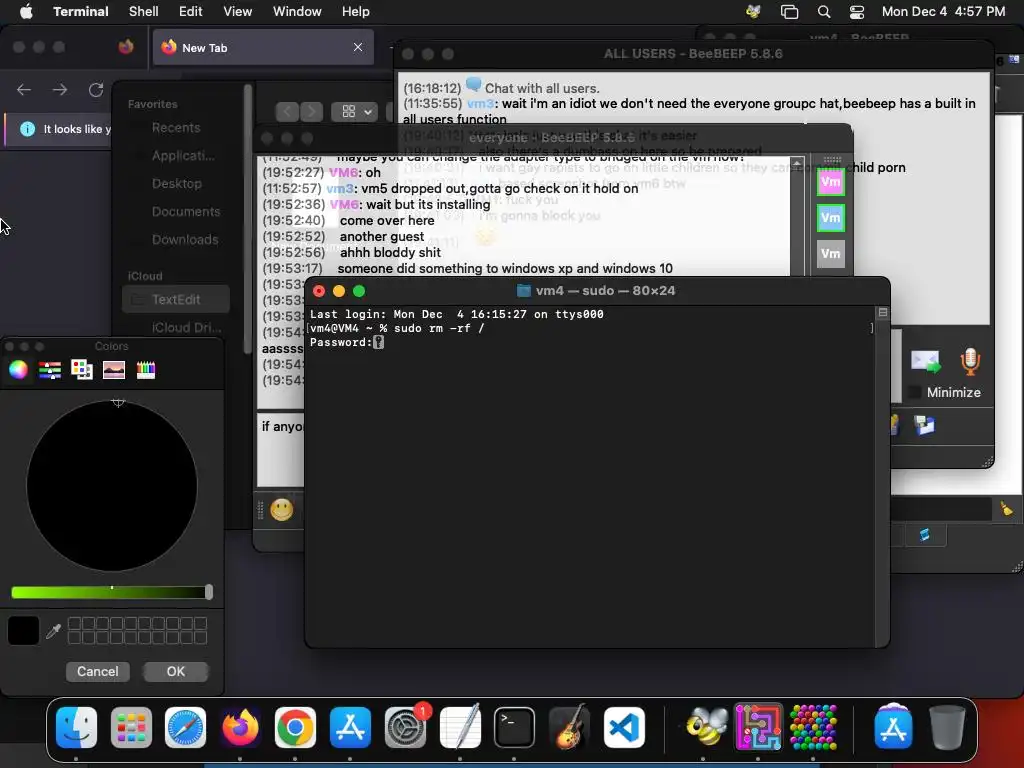Reload the Firefox page
The image size is (1024, 768).
[96, 89]
